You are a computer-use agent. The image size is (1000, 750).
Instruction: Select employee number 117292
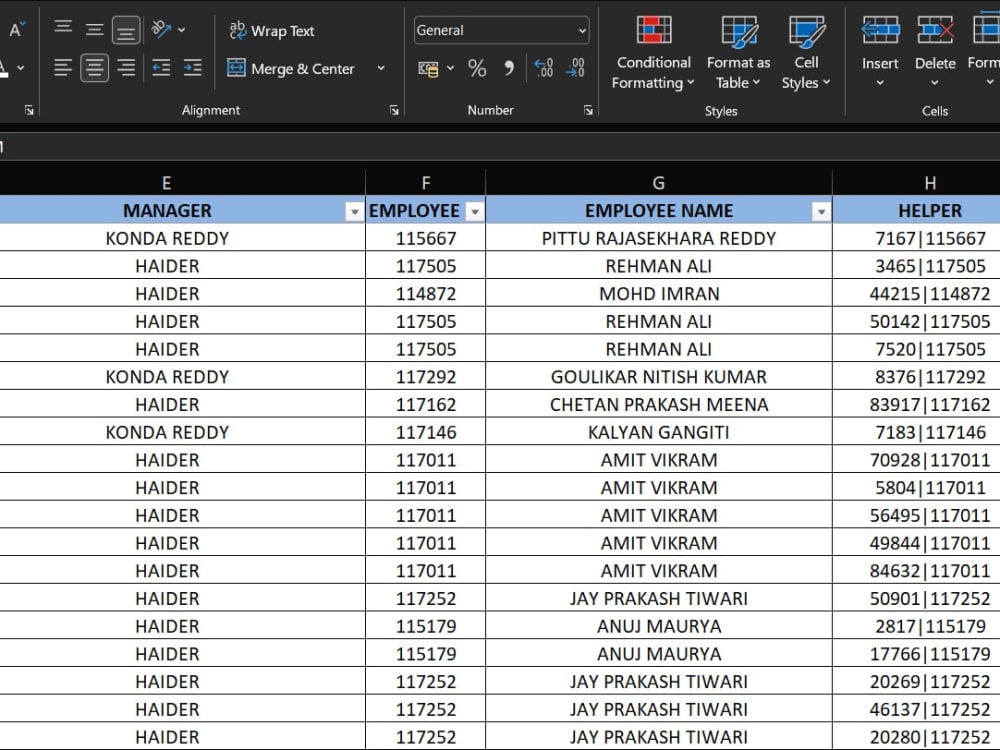pos(425,377)
